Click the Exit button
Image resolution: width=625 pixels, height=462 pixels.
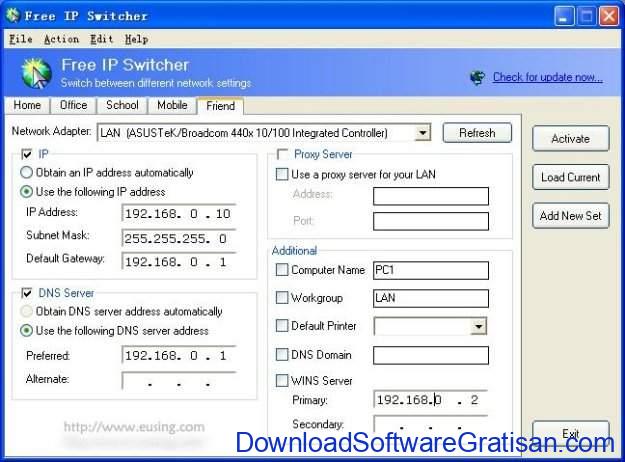pyautogui.click(x=570, y=433)
